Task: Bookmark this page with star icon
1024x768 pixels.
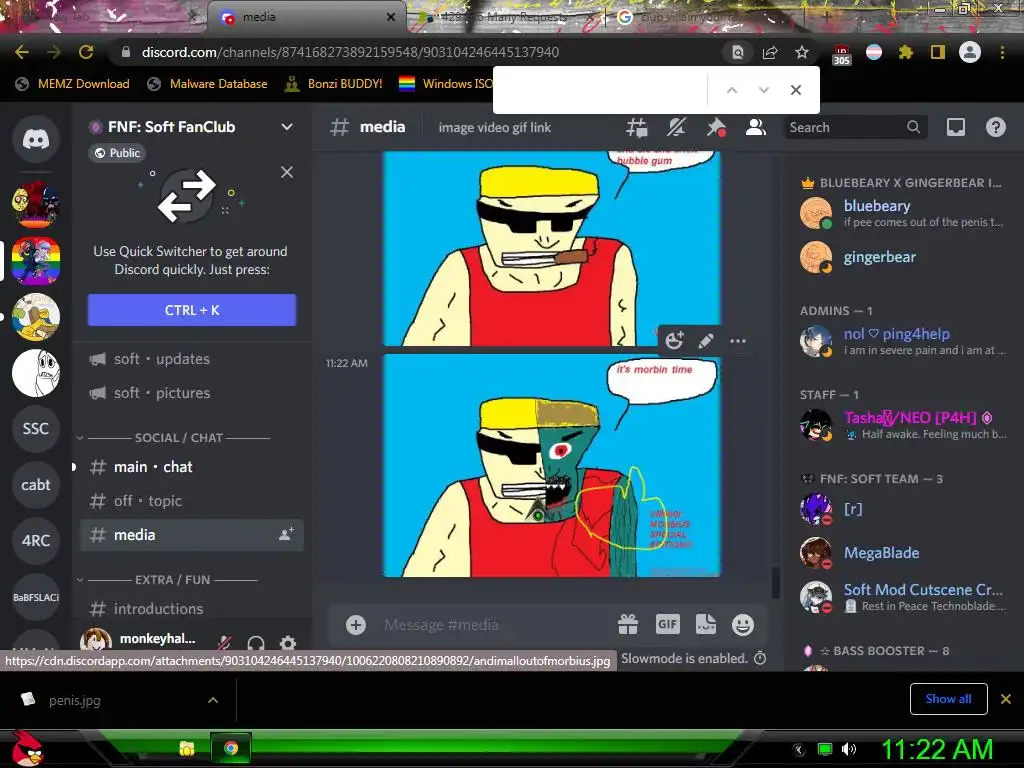Action: tap(802, 52)
